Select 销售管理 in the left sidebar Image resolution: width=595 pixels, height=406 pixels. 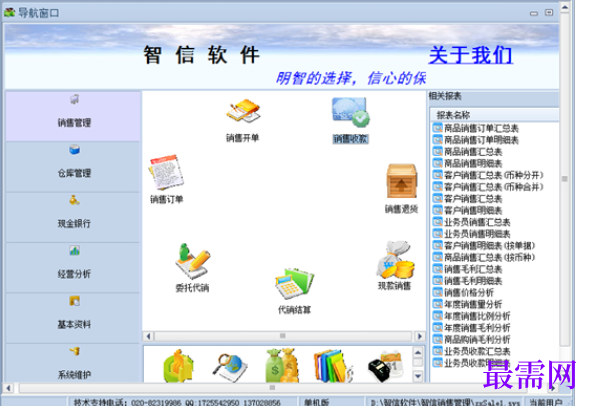[73, 116]
